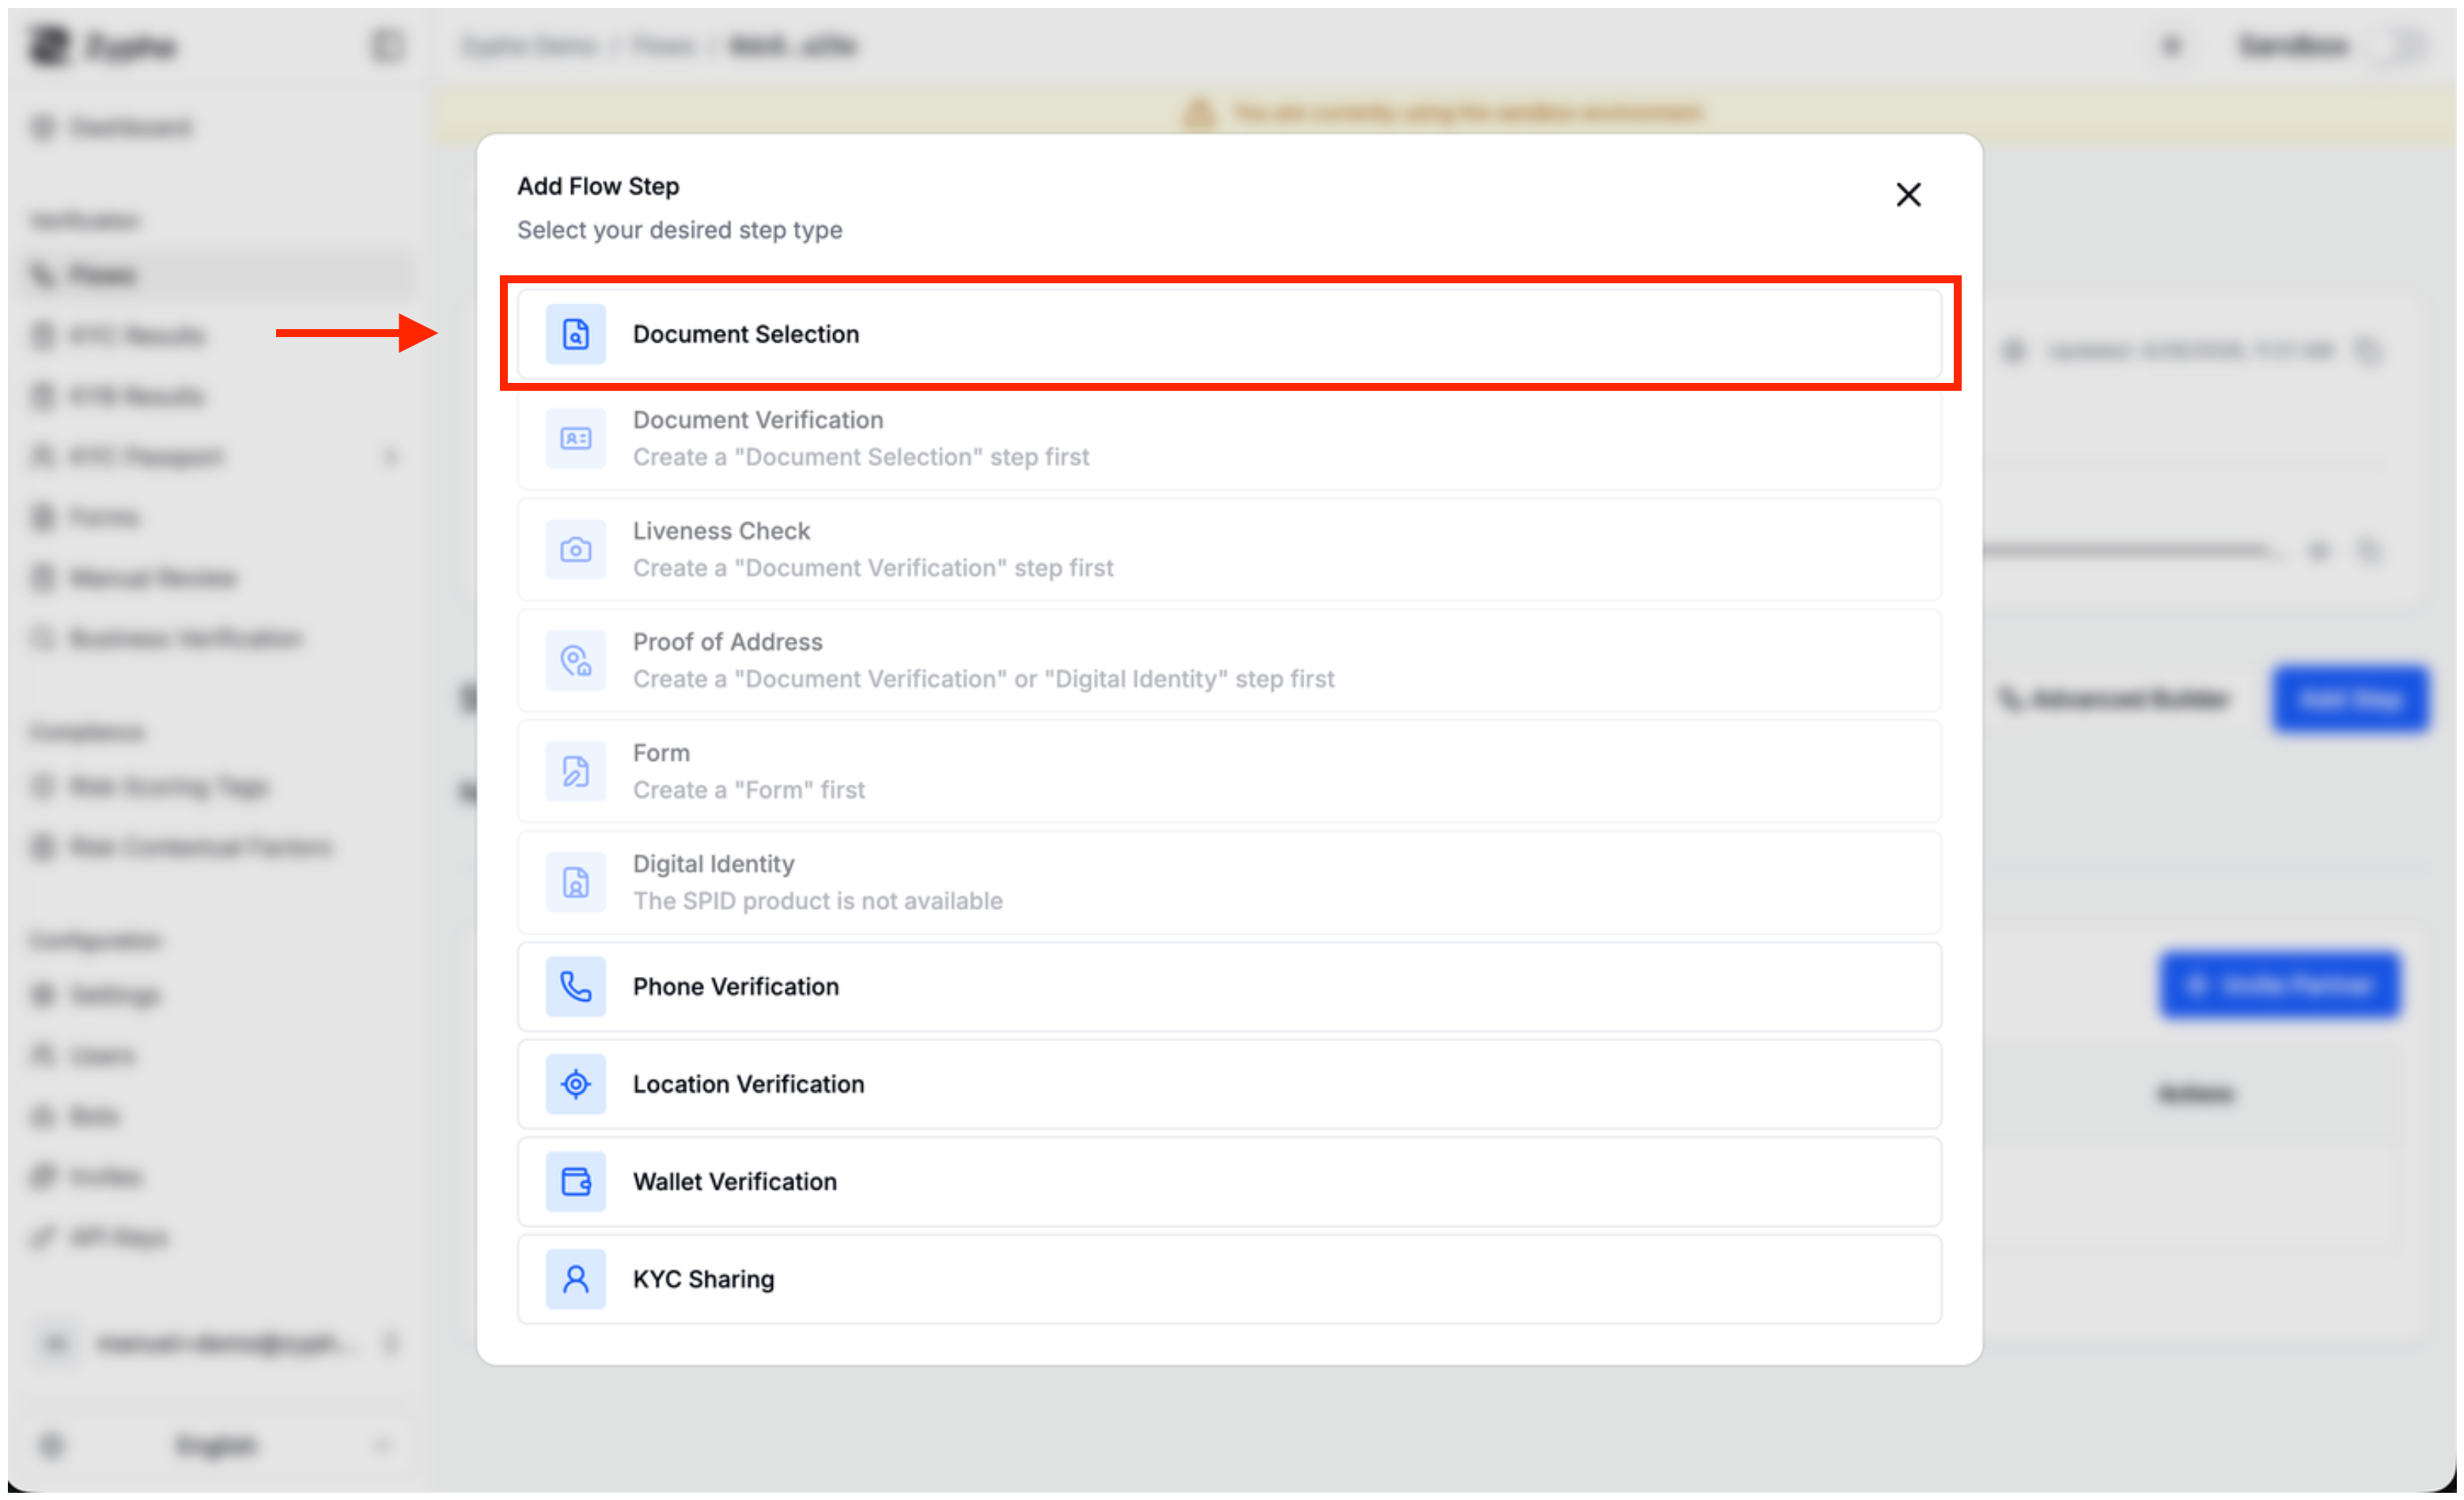Screen dimensions: 2464x1500
Task: Close the Add Flow Step dialog
Action: click(x=1908, y=195)
